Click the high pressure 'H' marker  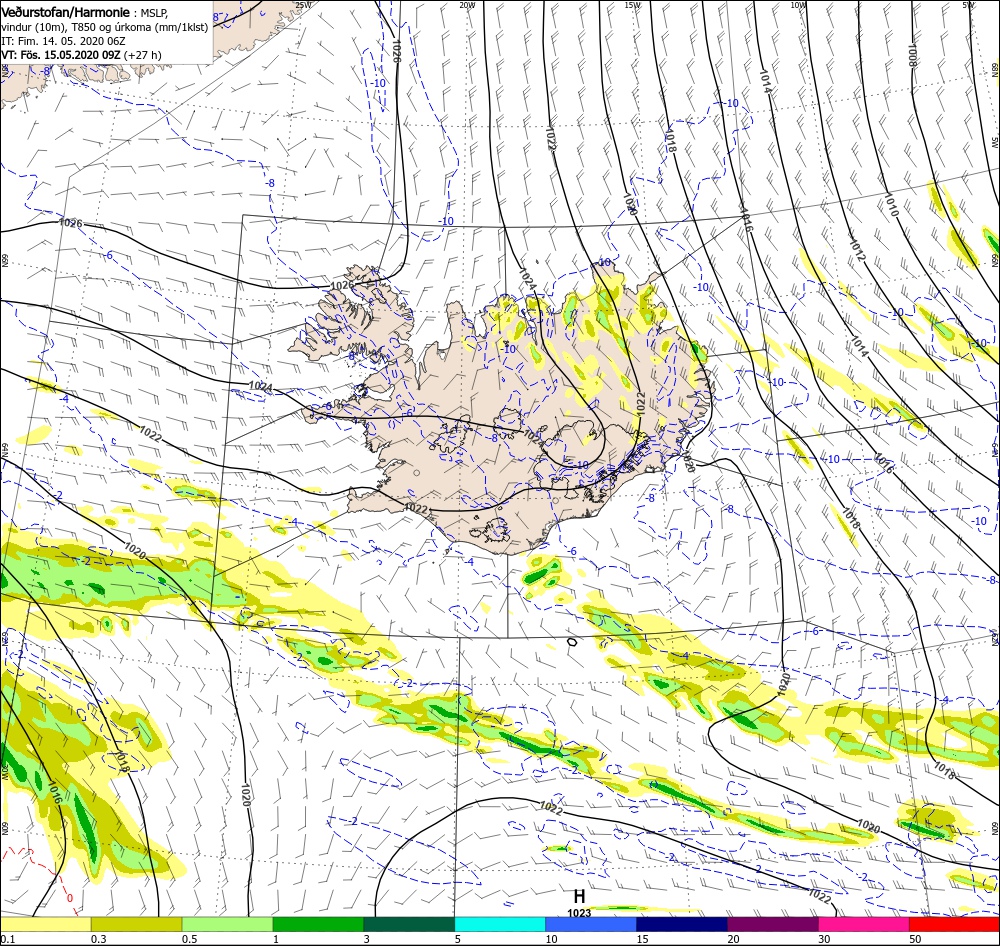coord(579,896)
